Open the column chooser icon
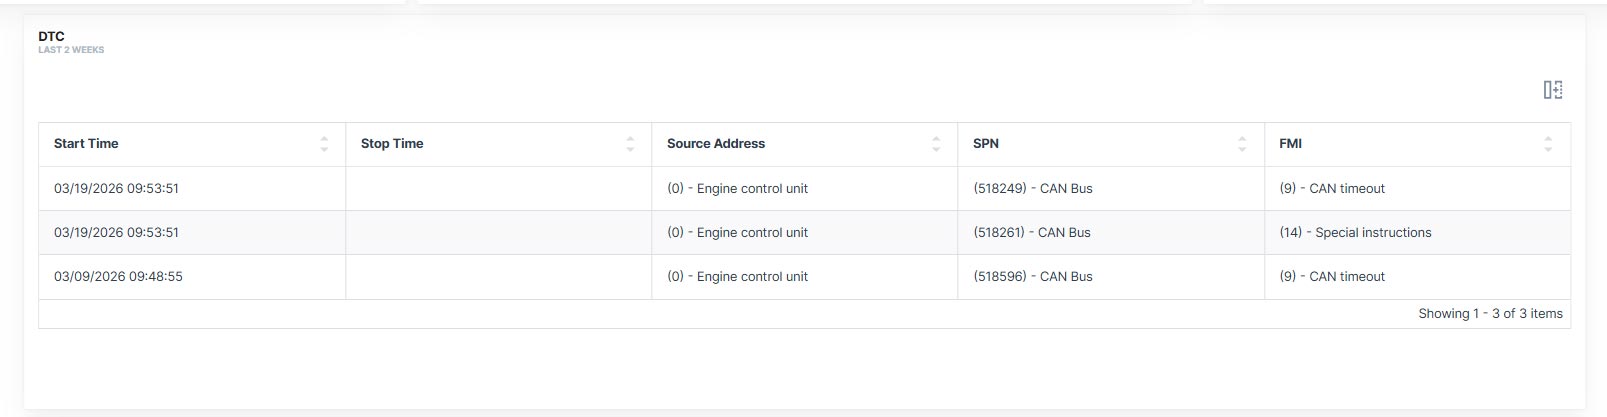1607x417 pixels. point(1552,90)
